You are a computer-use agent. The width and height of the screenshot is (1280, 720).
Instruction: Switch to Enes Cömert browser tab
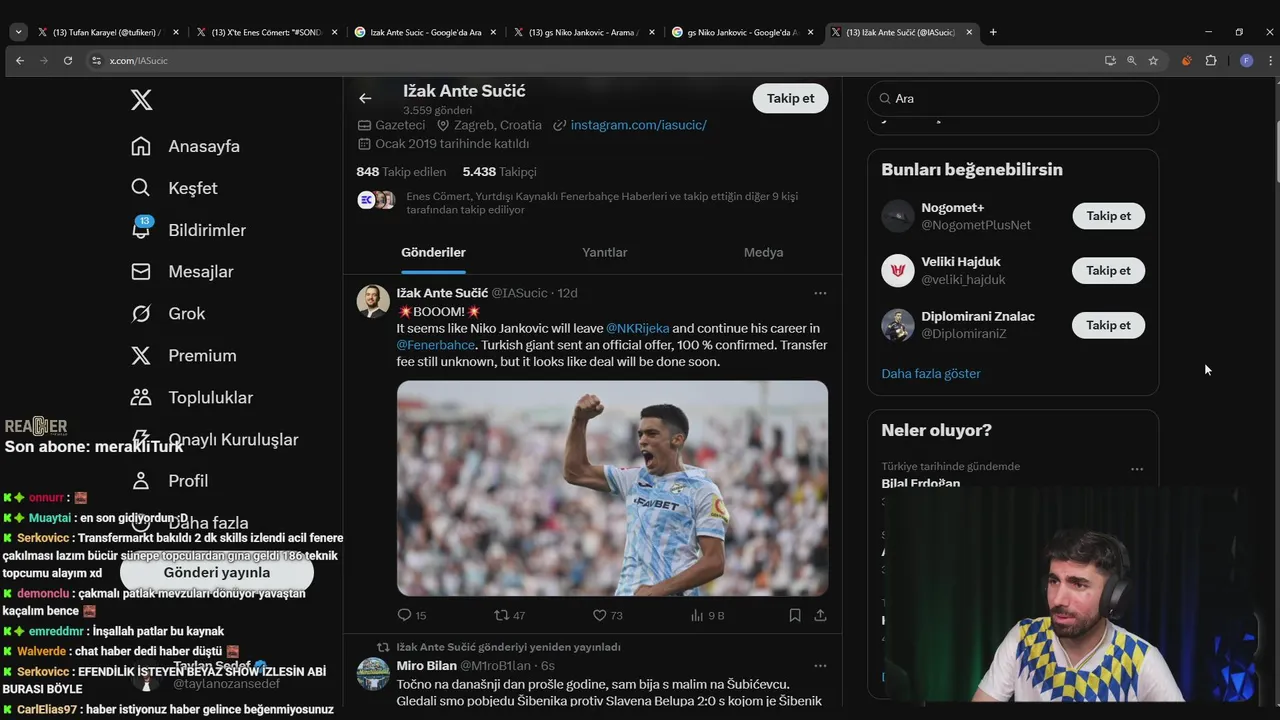click(266, 32)
